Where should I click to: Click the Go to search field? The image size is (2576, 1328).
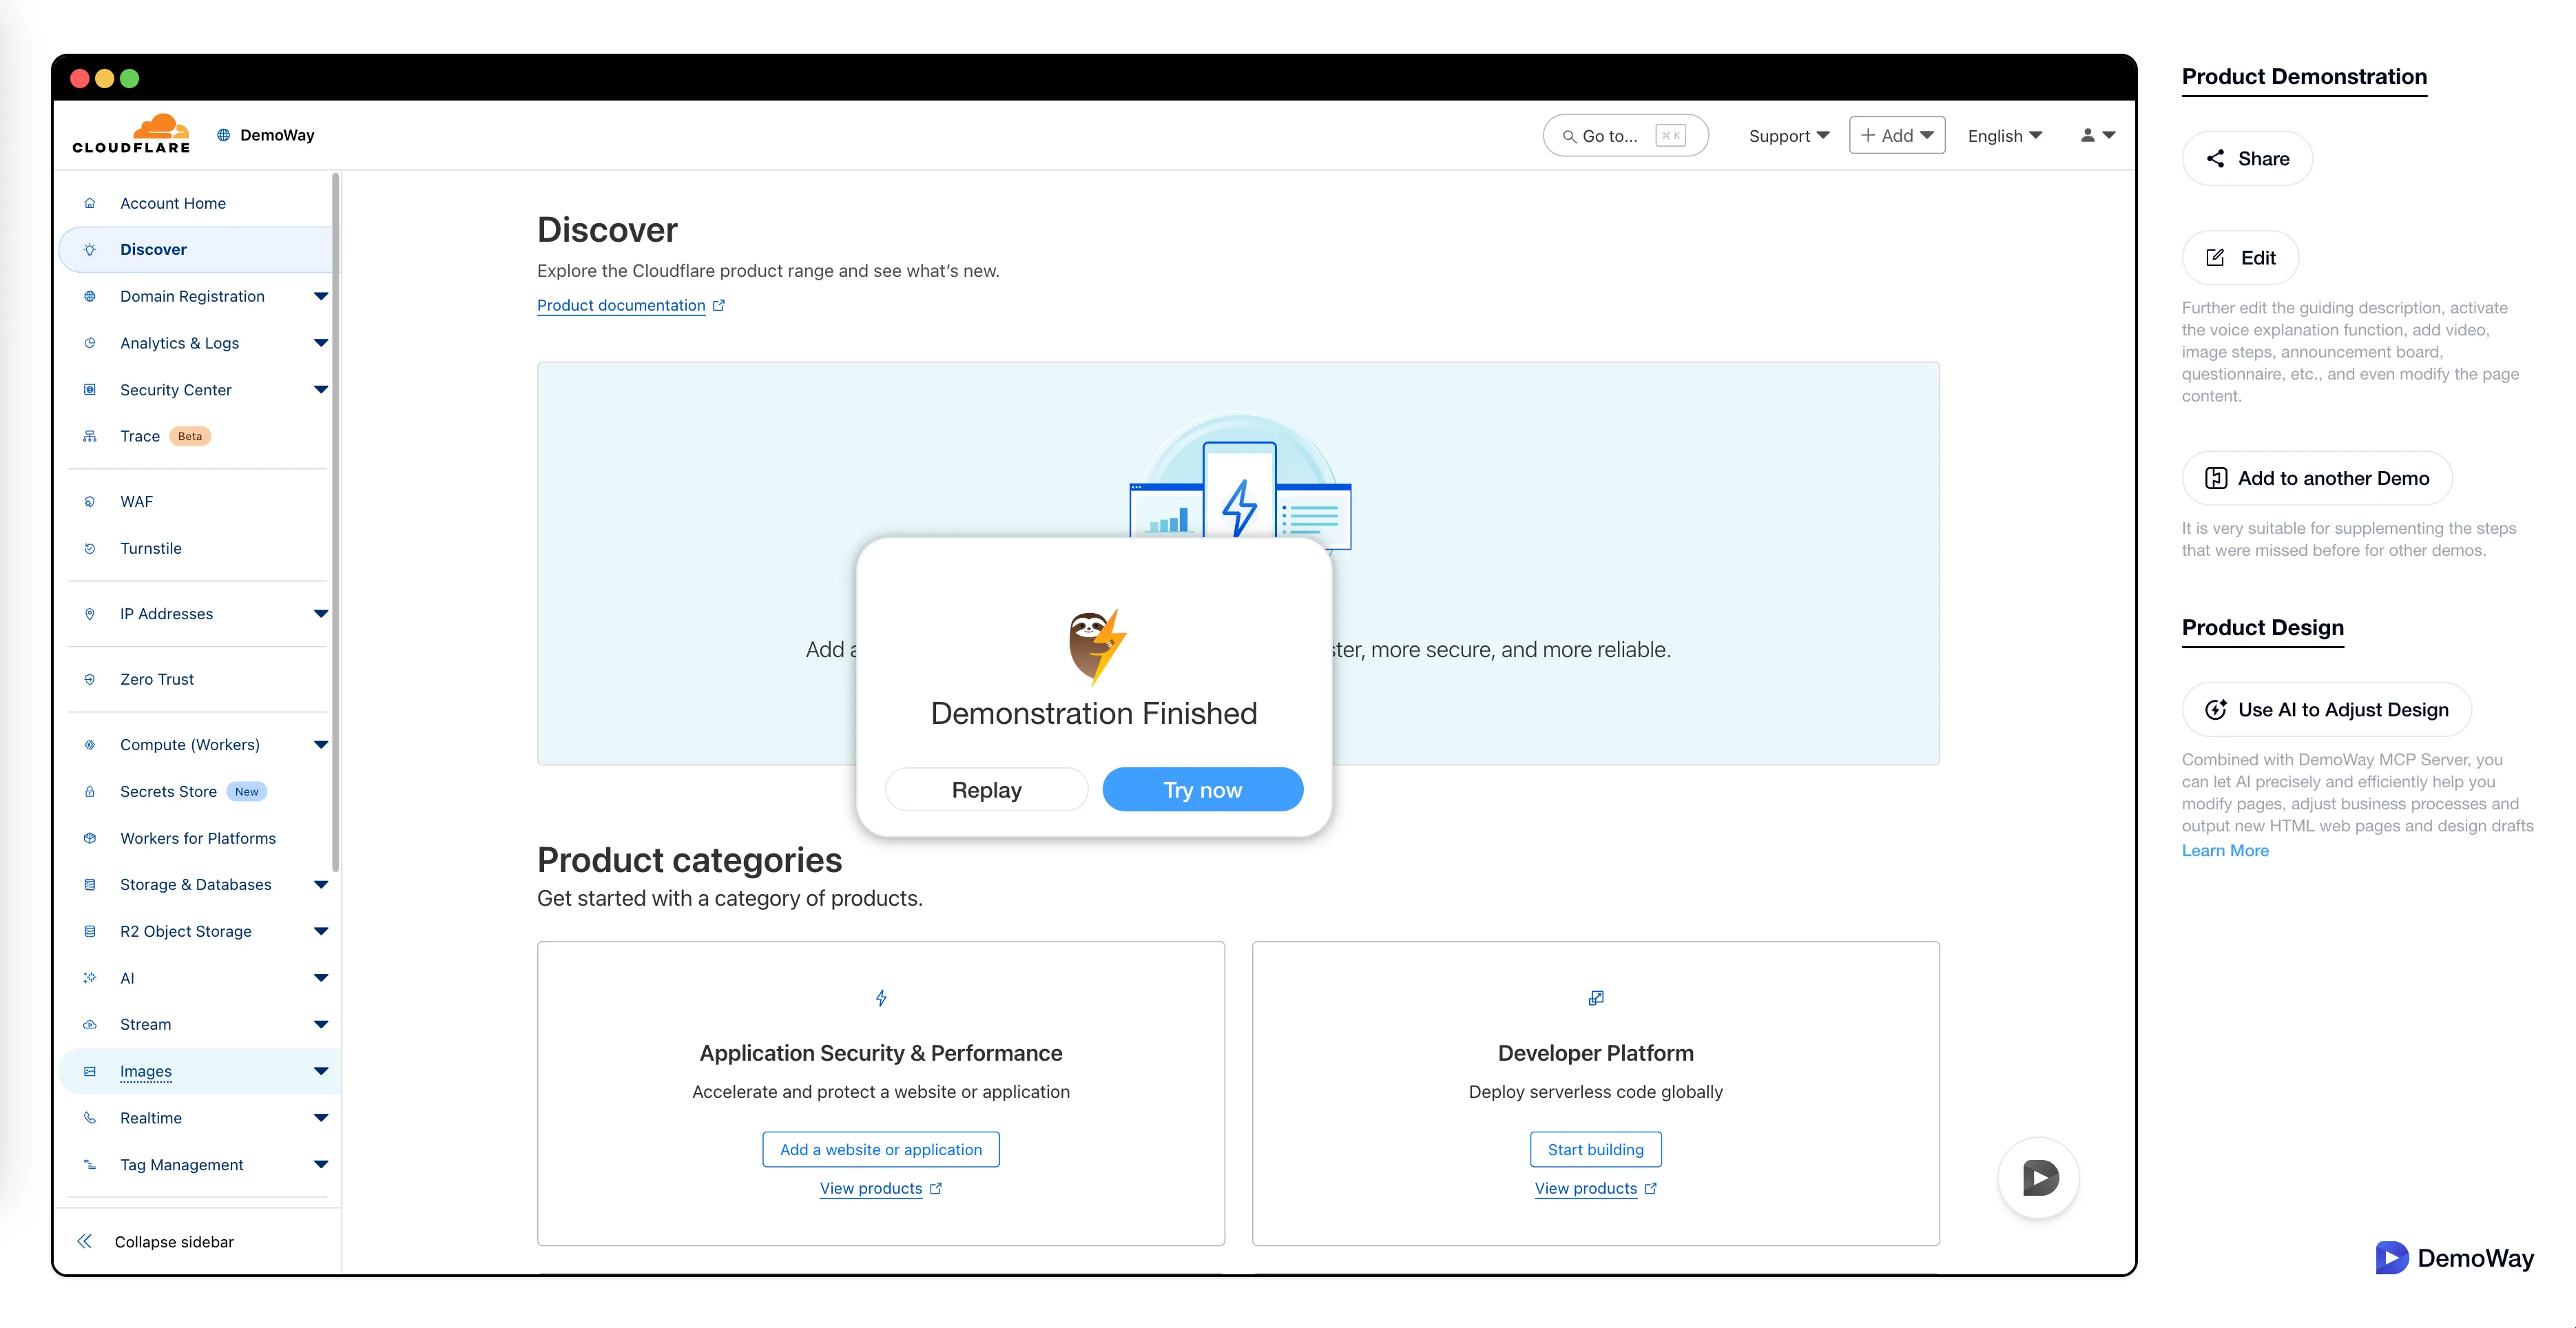pyautogui.click(x=1625, y=135)
